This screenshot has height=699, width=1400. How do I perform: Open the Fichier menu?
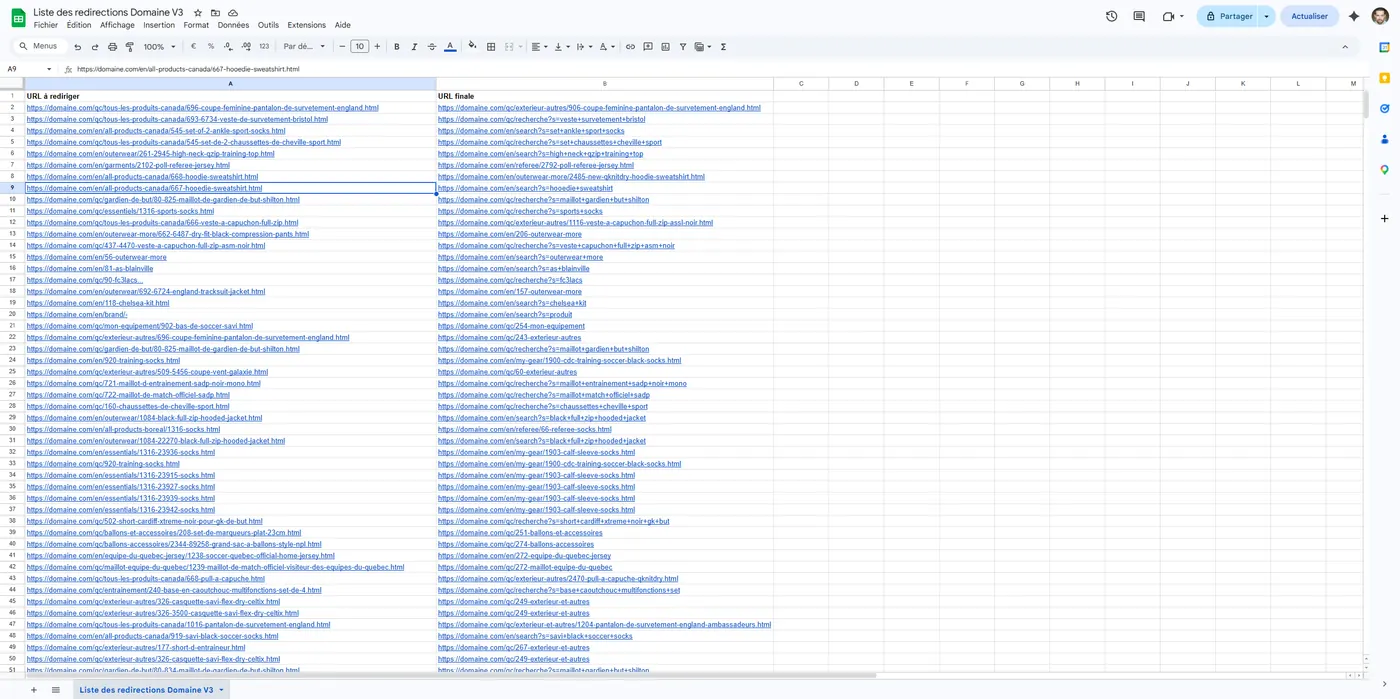(46, 25)
